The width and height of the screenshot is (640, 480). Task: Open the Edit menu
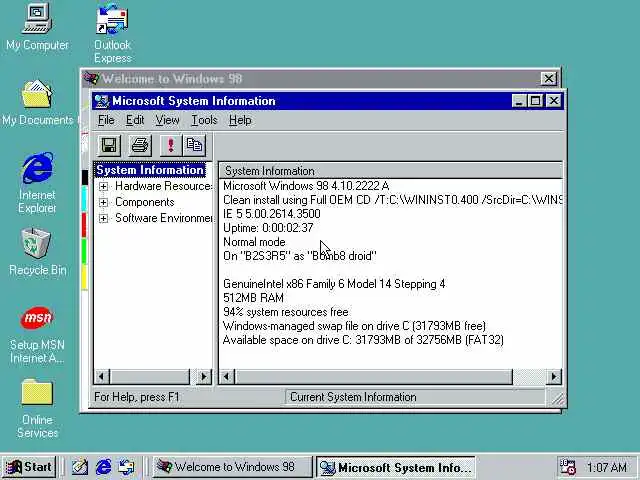tap(135, 120)
